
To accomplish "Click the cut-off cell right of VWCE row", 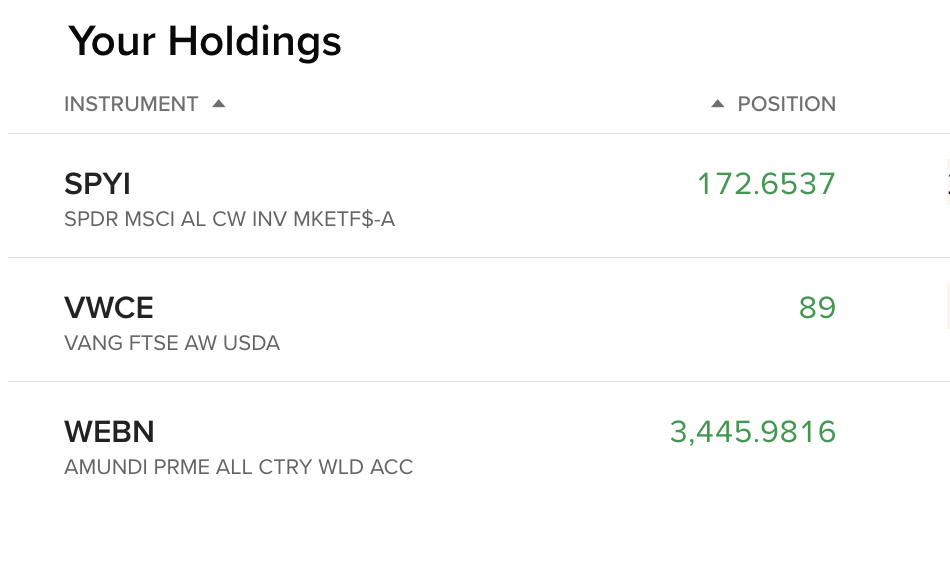I will 948,306.
